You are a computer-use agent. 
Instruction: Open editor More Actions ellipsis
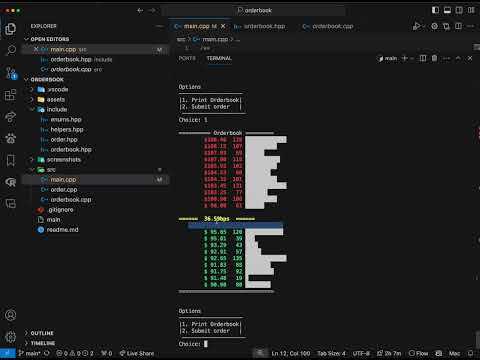coord(470,26)
